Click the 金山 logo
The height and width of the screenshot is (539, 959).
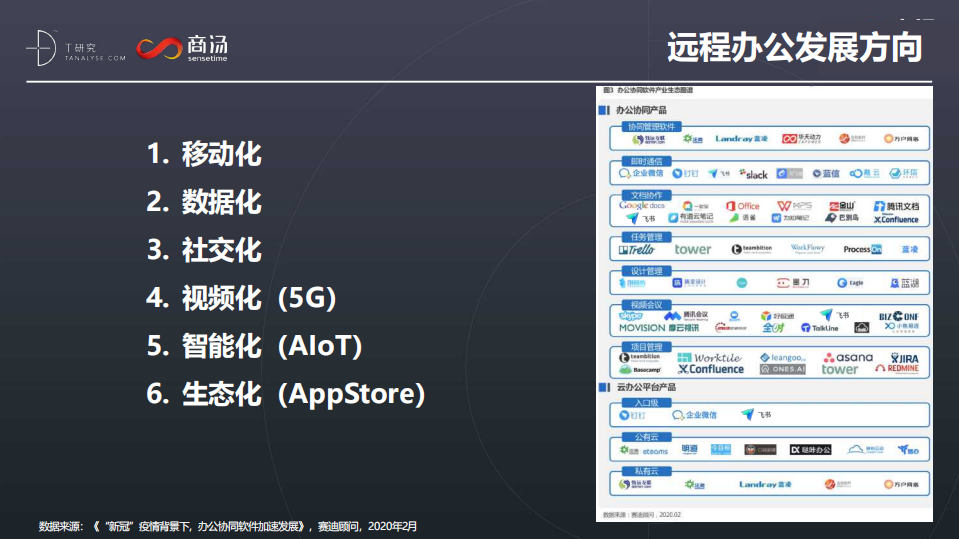pos(842,206)
